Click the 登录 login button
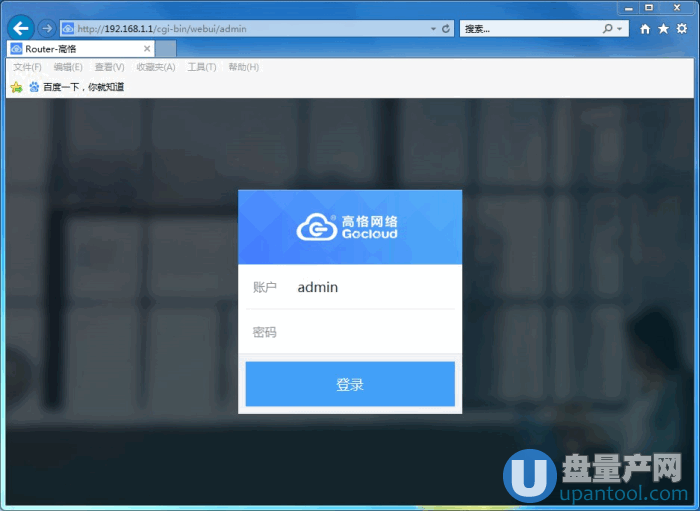 click(x=350, y=384)
